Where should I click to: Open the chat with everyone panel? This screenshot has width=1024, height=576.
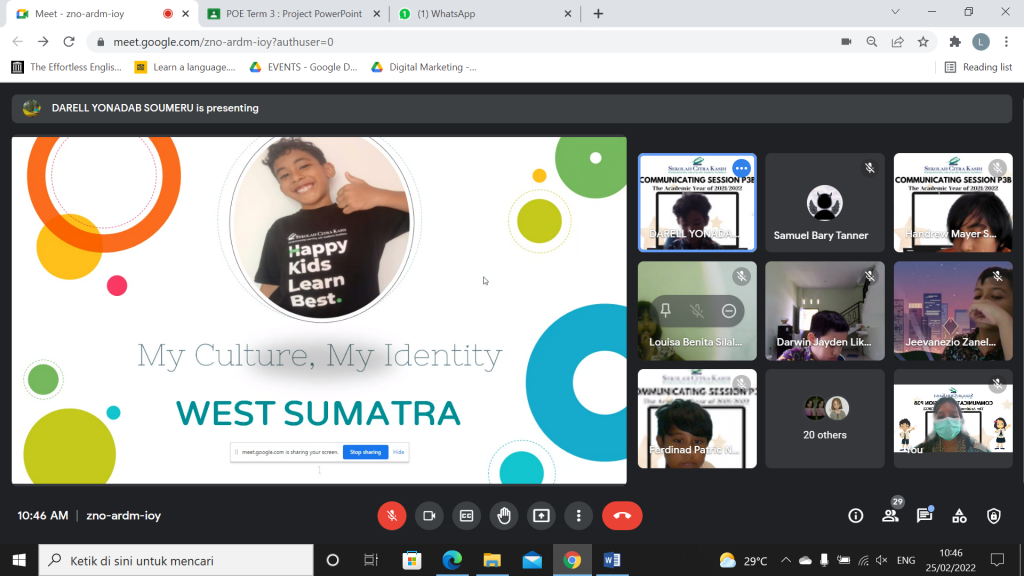[925, 516]
